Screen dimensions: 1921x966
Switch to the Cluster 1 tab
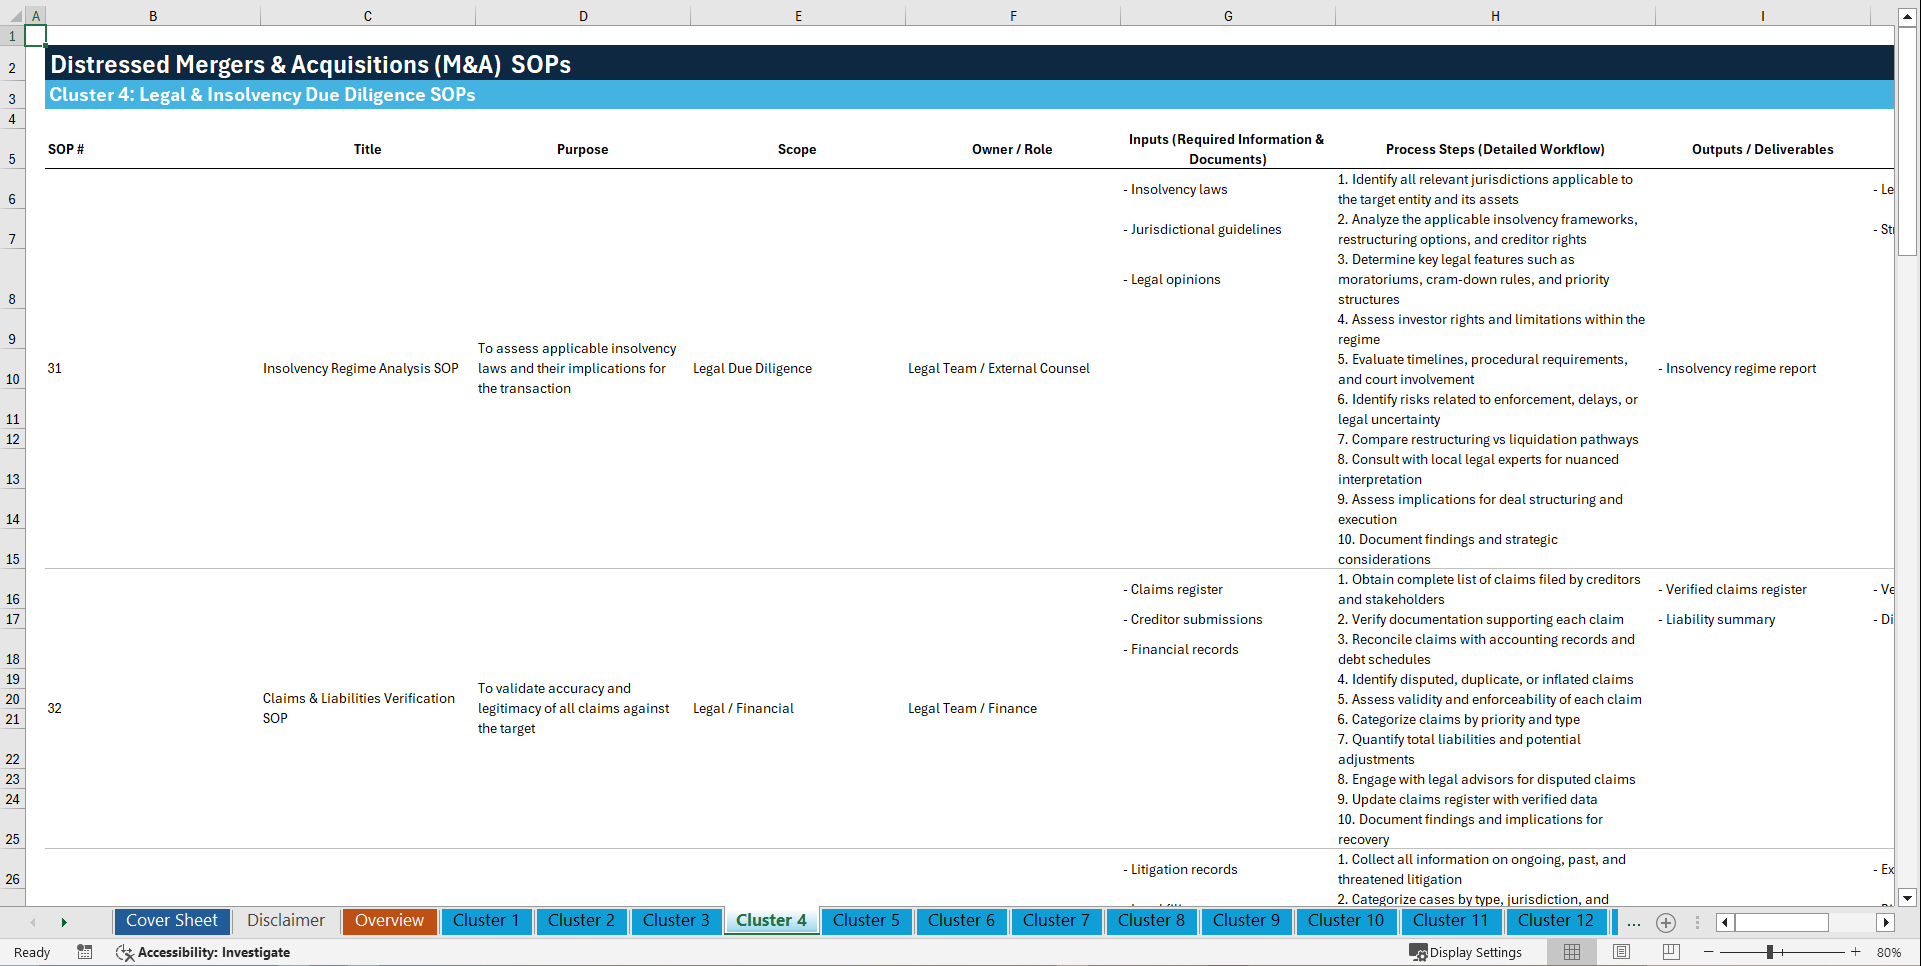click(x=486, y=920)
